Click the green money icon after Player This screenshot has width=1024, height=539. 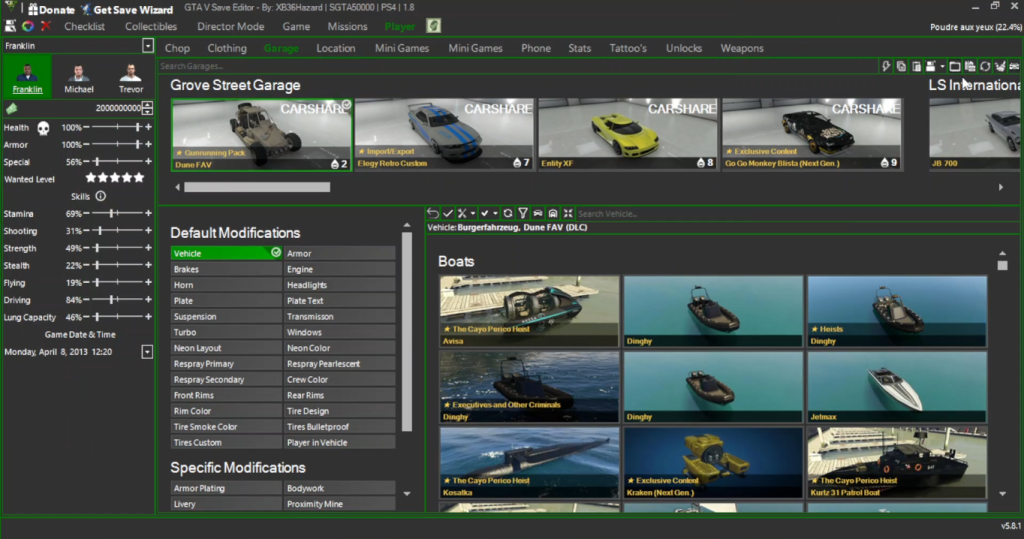click(x=434, y=25)
